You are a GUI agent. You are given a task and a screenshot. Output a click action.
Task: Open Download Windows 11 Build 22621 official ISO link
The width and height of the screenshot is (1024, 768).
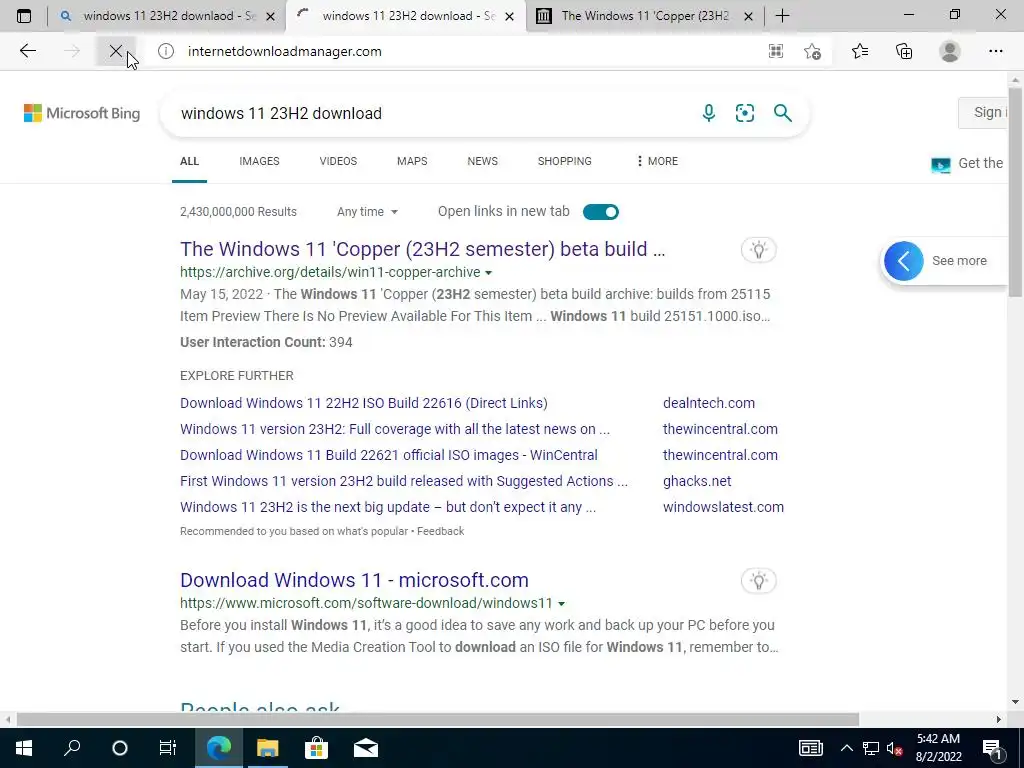(389, 455)
